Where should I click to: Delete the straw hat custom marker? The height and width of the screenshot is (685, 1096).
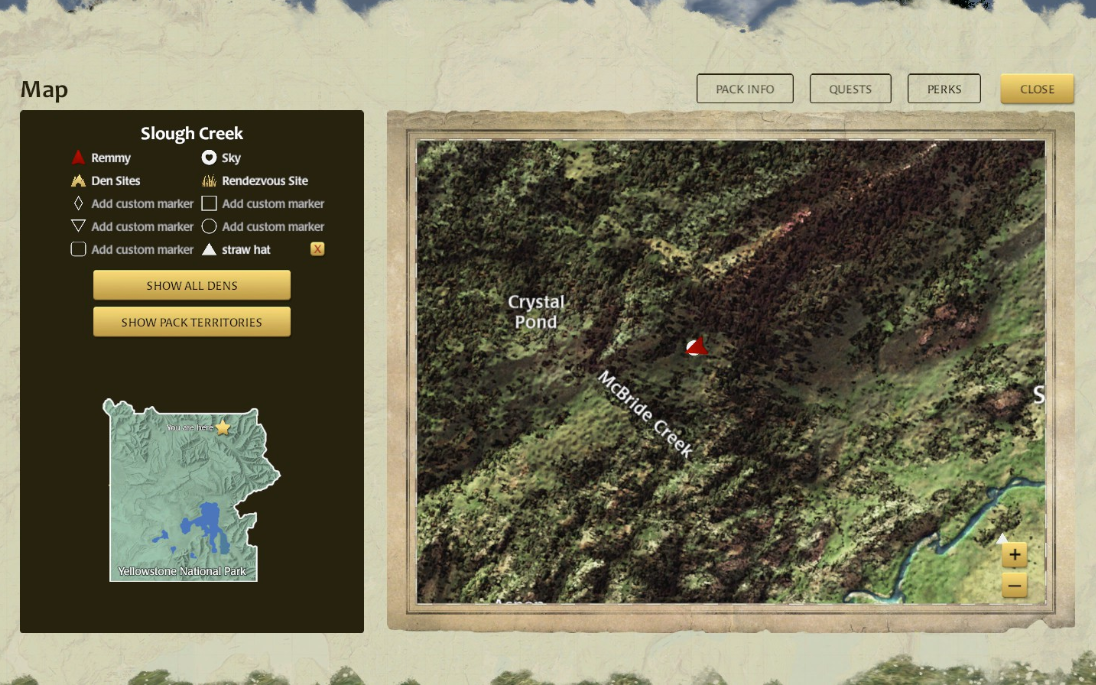317,249
